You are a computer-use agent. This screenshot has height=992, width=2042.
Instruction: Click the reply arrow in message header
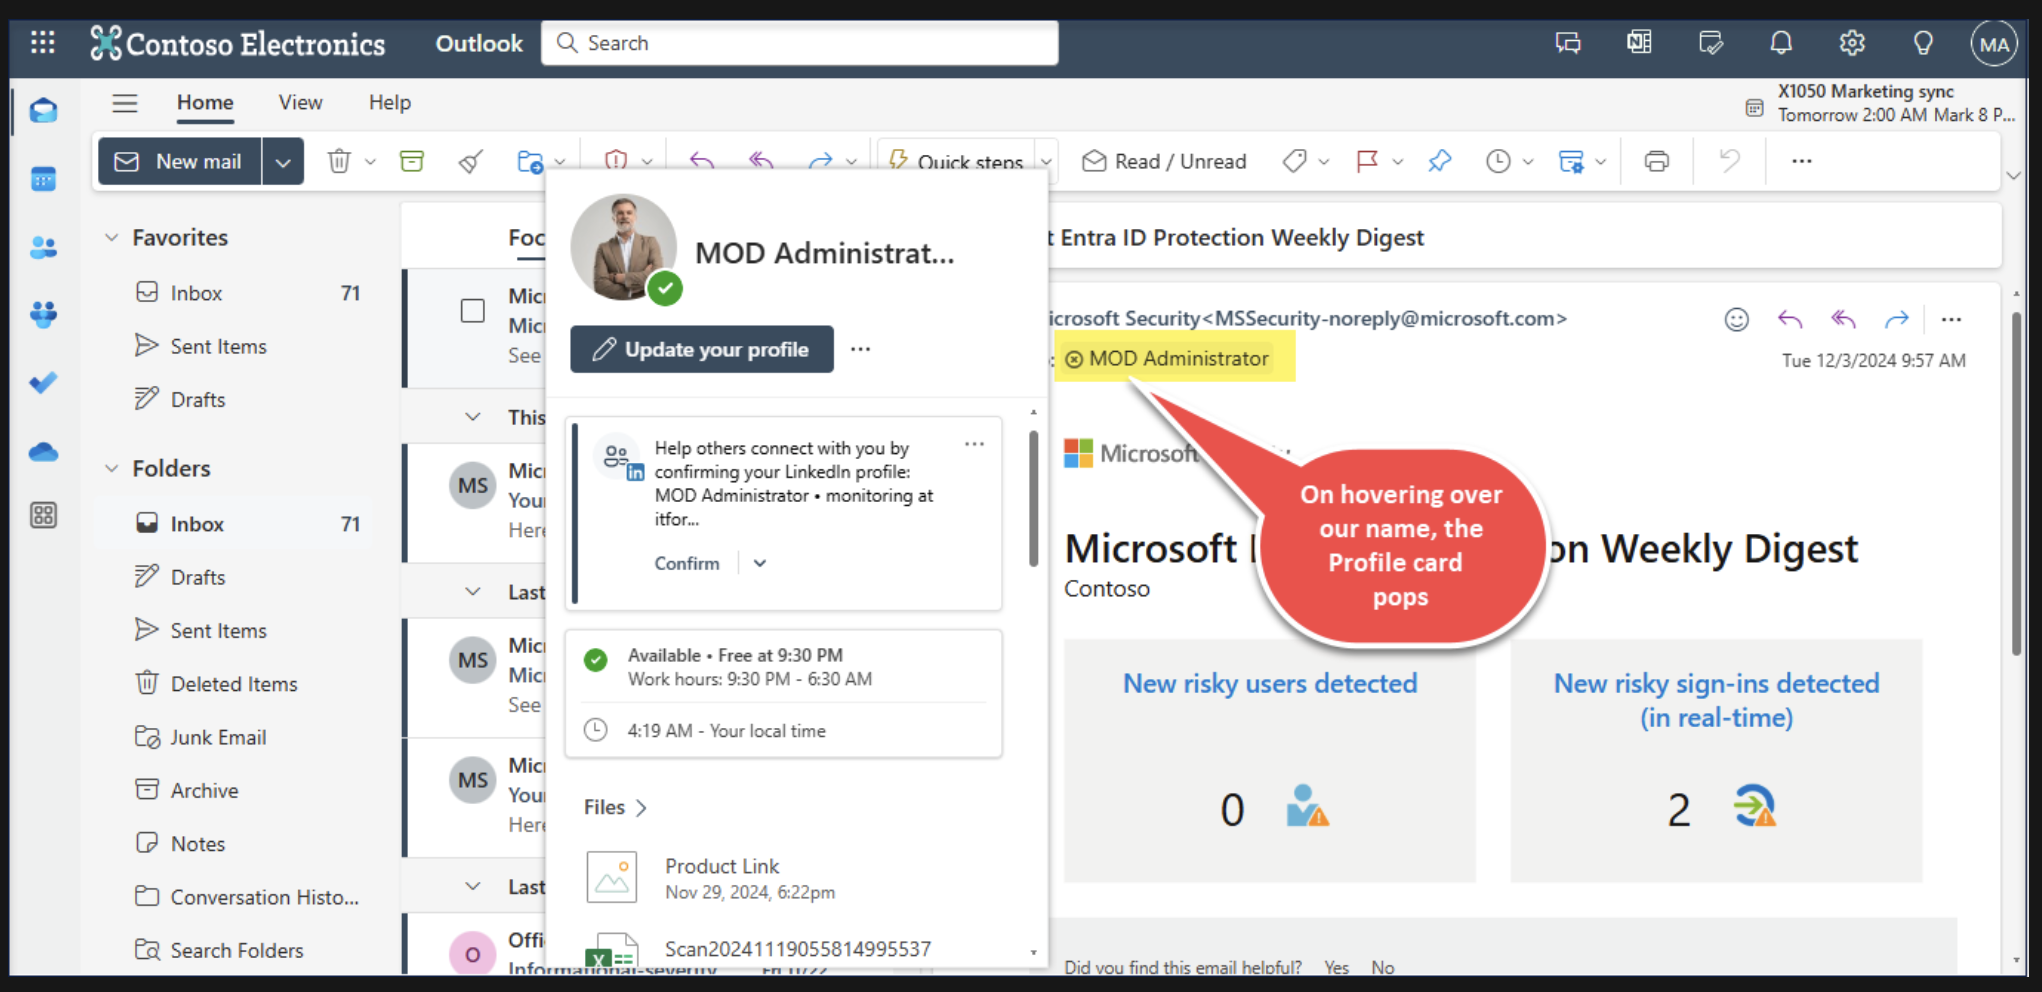click(1790, 319)
